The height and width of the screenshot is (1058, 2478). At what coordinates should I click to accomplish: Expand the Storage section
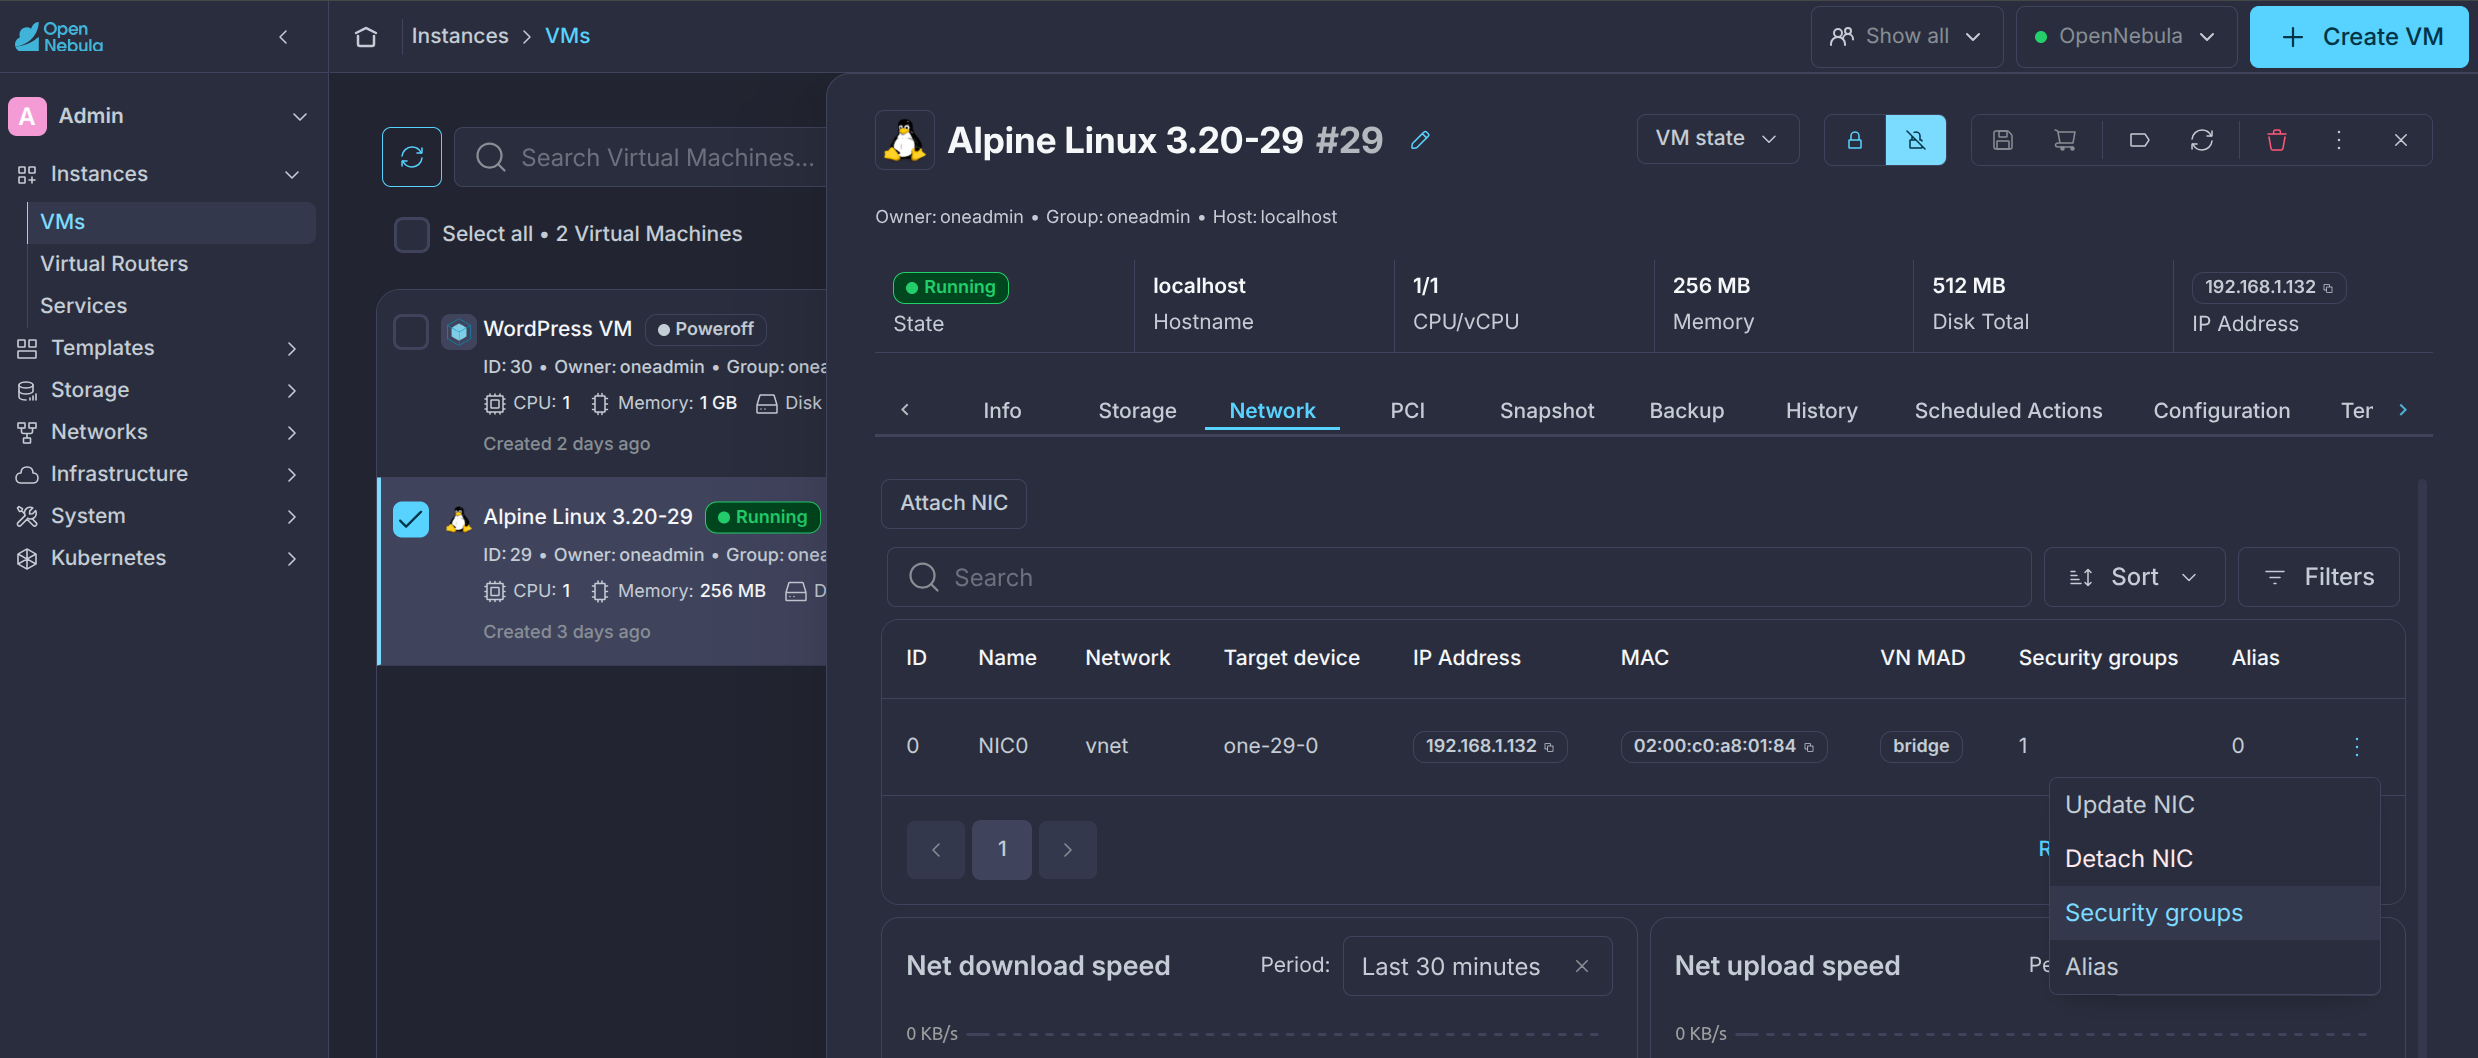click(291, 390)
